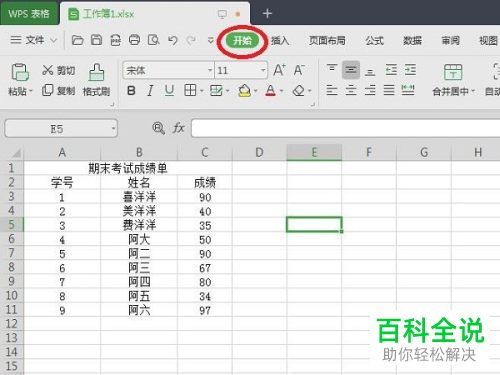Center text horizontally
This screenshot has height=375, width=500.
[x=351, y=90]
